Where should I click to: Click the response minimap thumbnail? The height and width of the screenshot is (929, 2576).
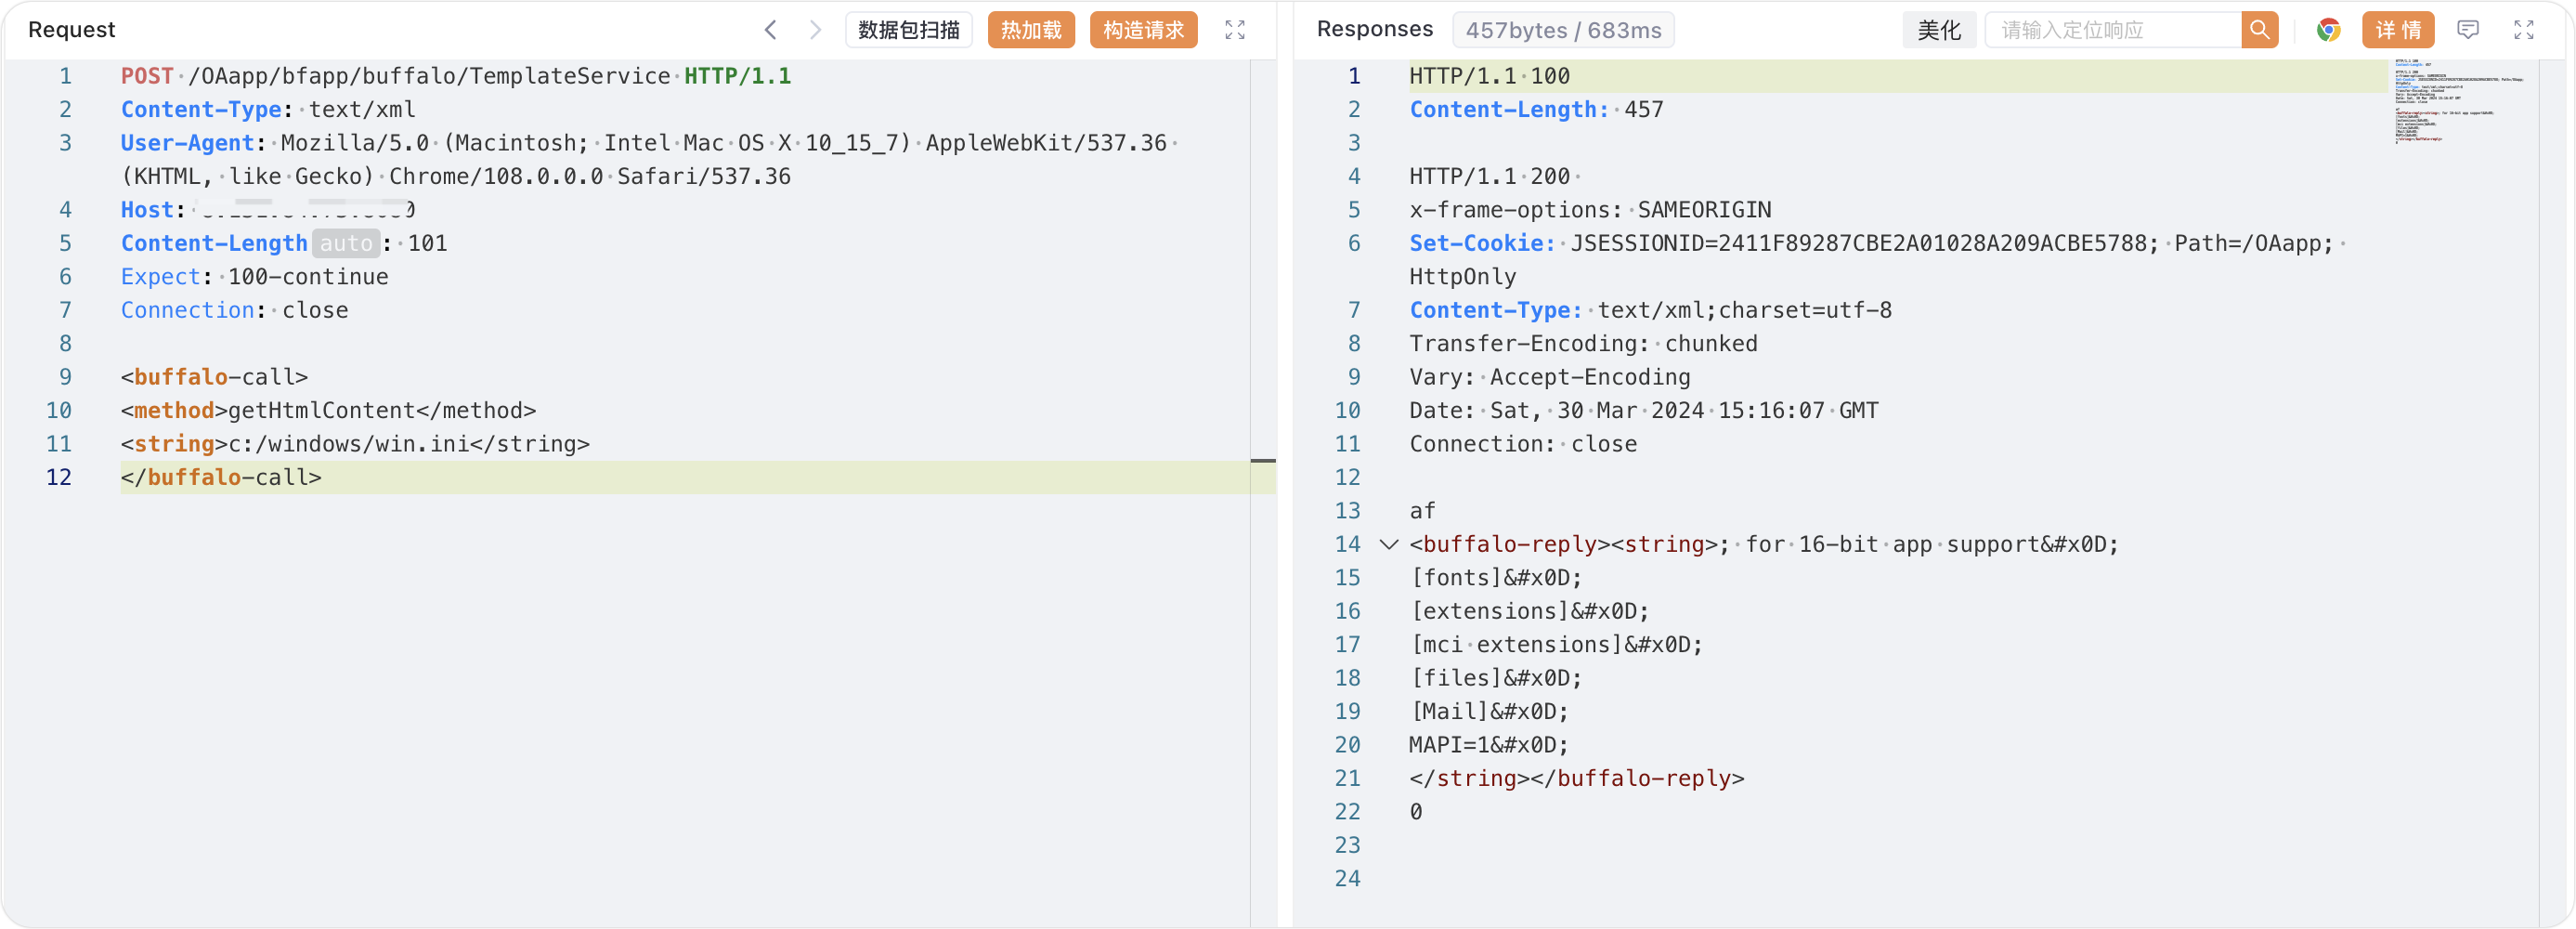(2458, 101)
